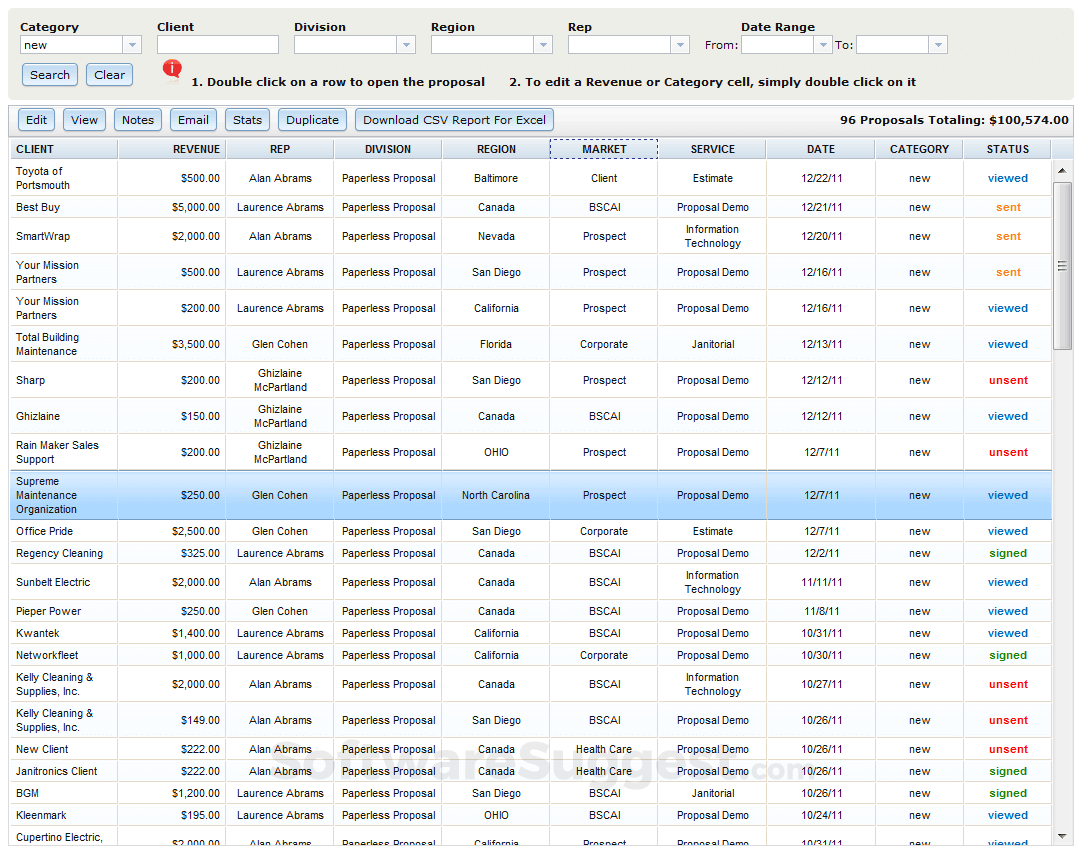Select the Office Pride row
The width and height of the screenshot is (1083, 859).
point(530,531)
